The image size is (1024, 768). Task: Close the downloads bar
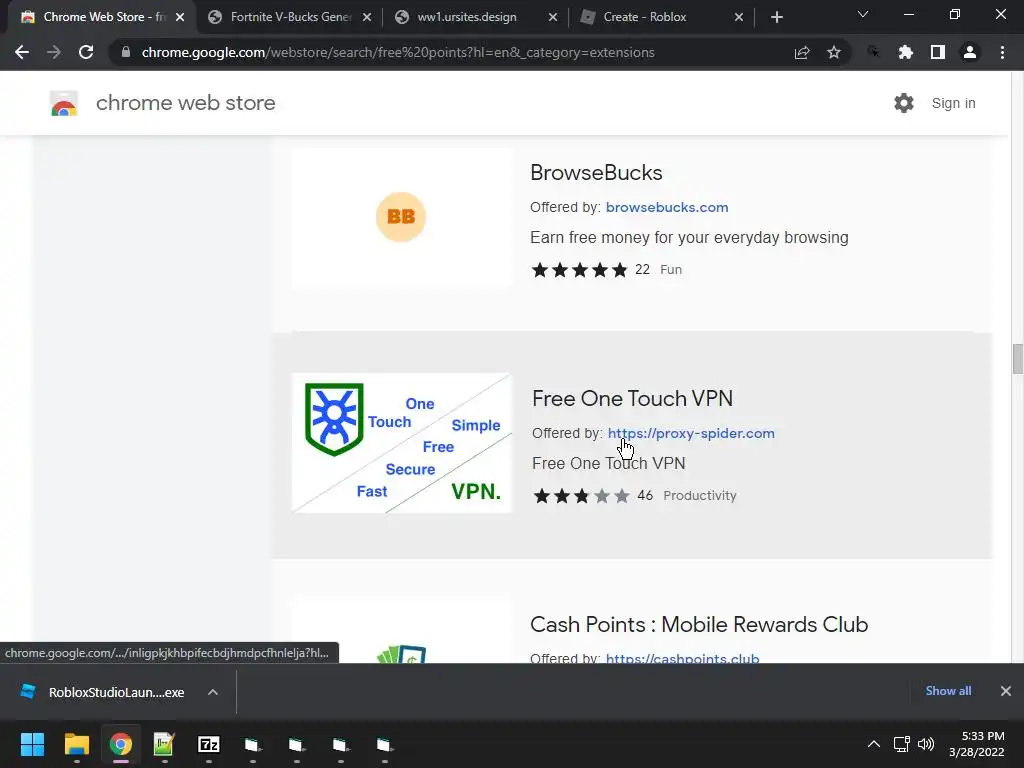pos(1006,691)
